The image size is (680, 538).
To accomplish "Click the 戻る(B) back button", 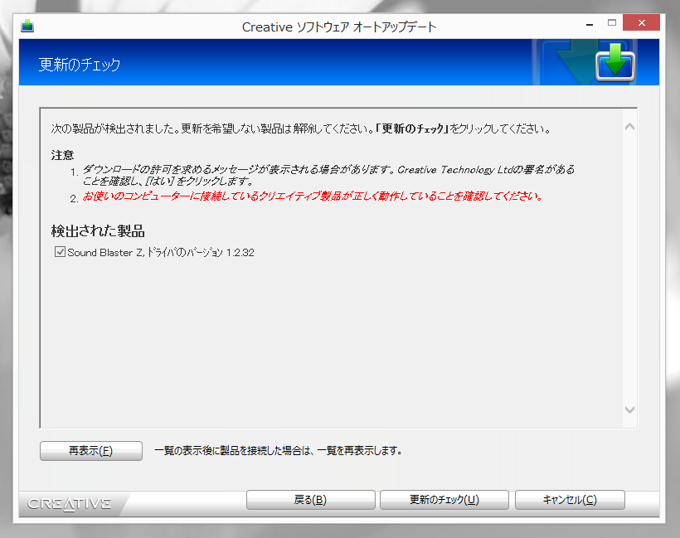I will click(x=311, y=500).
